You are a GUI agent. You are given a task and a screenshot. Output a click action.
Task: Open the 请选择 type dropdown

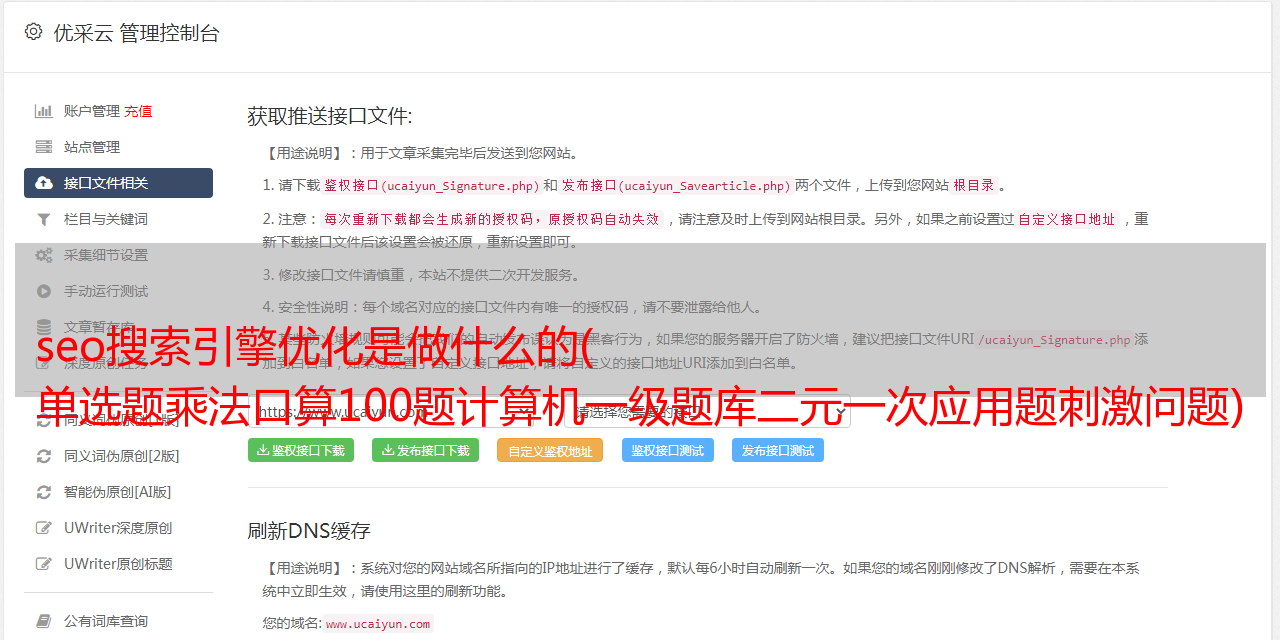tap(708, 411)
